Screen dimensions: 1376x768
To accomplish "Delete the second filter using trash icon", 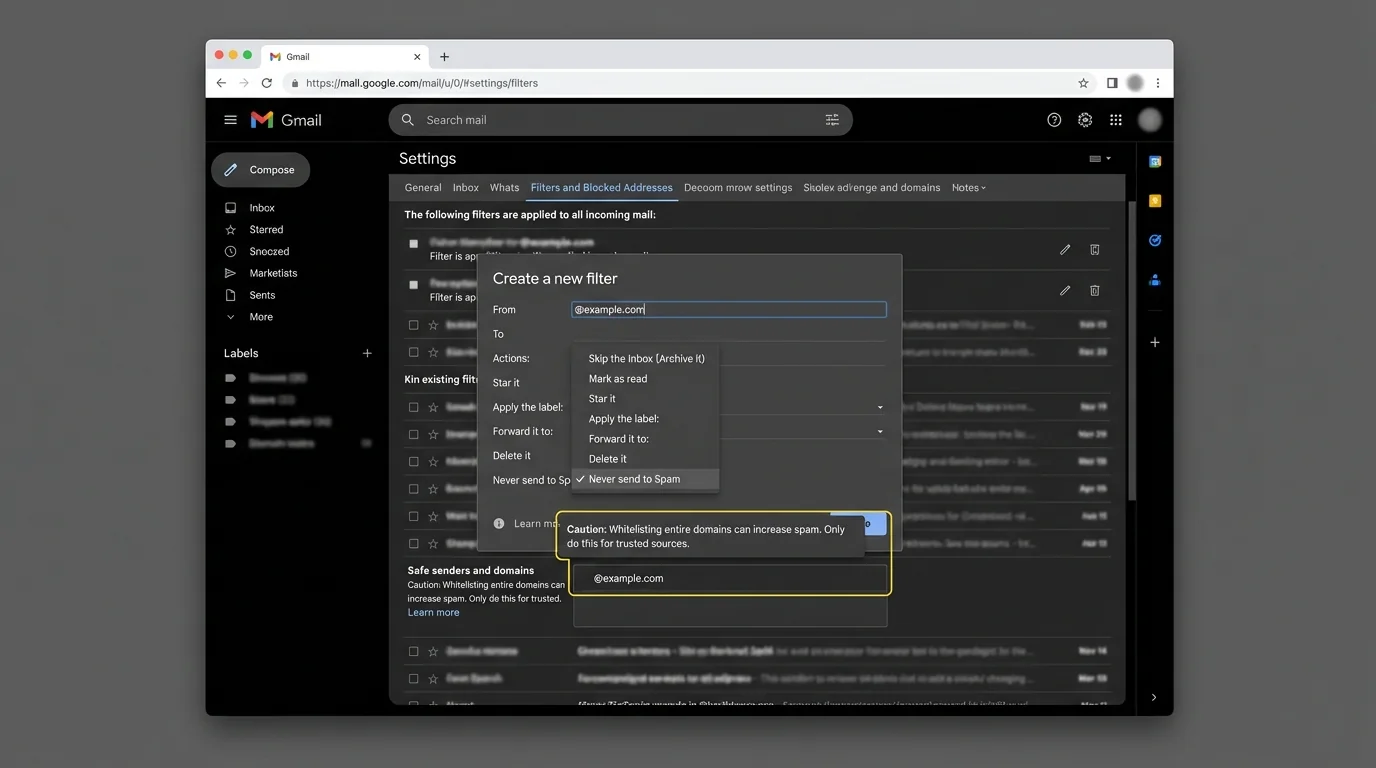I will (1095, 291).
